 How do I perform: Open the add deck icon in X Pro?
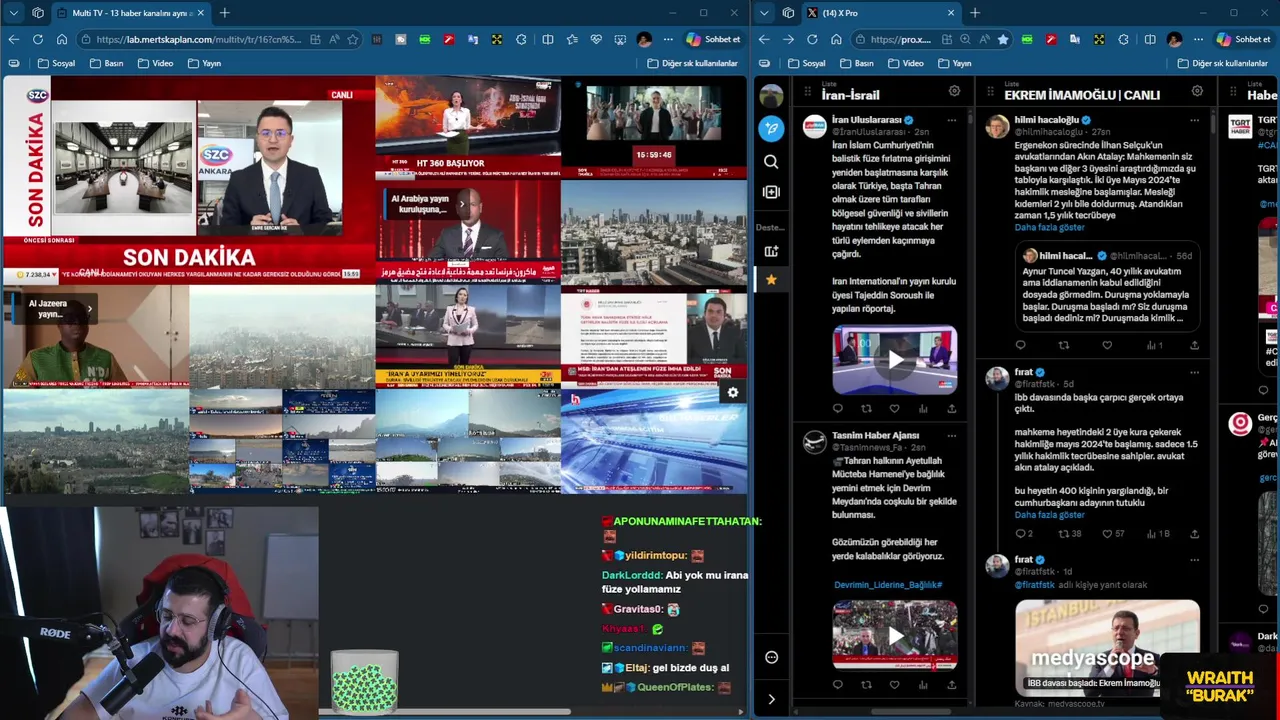[x=771, y=252]
